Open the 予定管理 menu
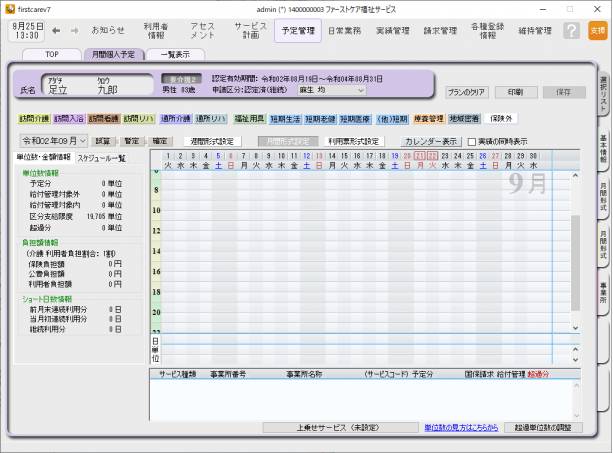The image size is (613, 453). click(298, 31)
